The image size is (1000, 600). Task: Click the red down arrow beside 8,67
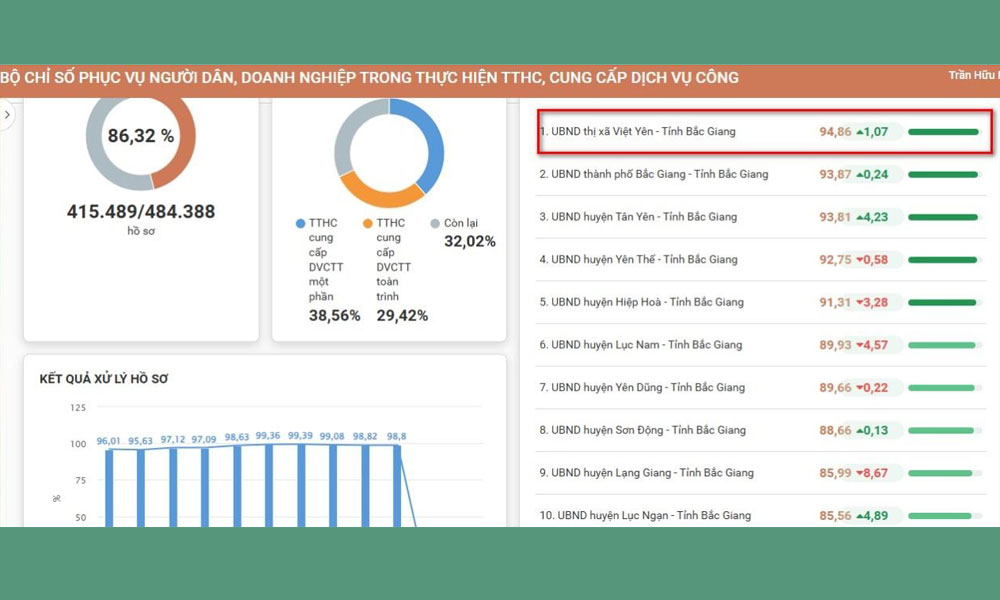coord(860,473)
